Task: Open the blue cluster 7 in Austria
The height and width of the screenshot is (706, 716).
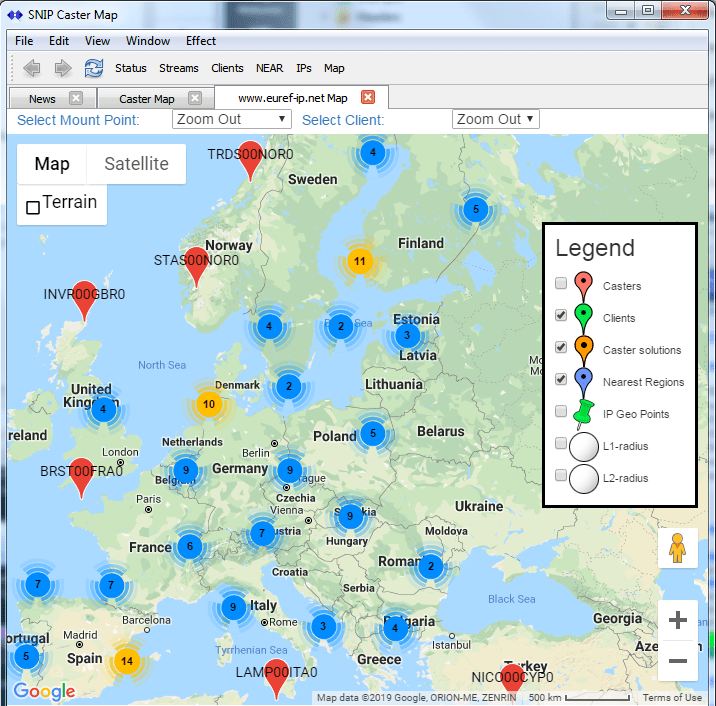Action: click(x=262, y=533)
